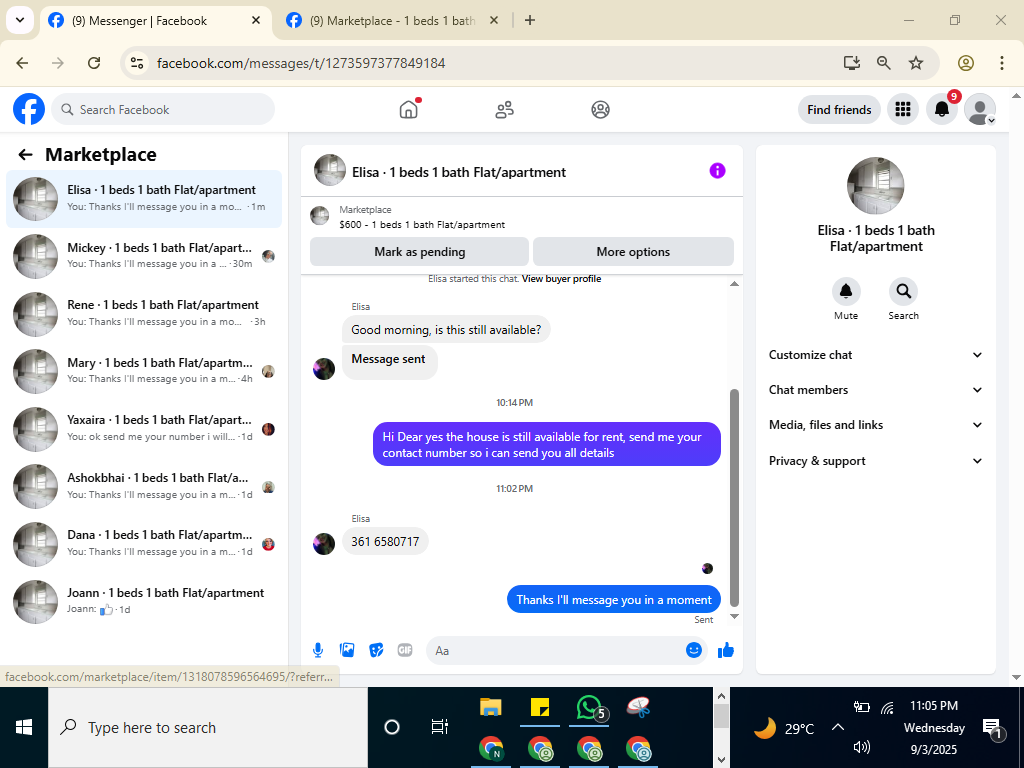Click the Mark as pending button
Screen dimensions: 1024x768
[419, 252]
